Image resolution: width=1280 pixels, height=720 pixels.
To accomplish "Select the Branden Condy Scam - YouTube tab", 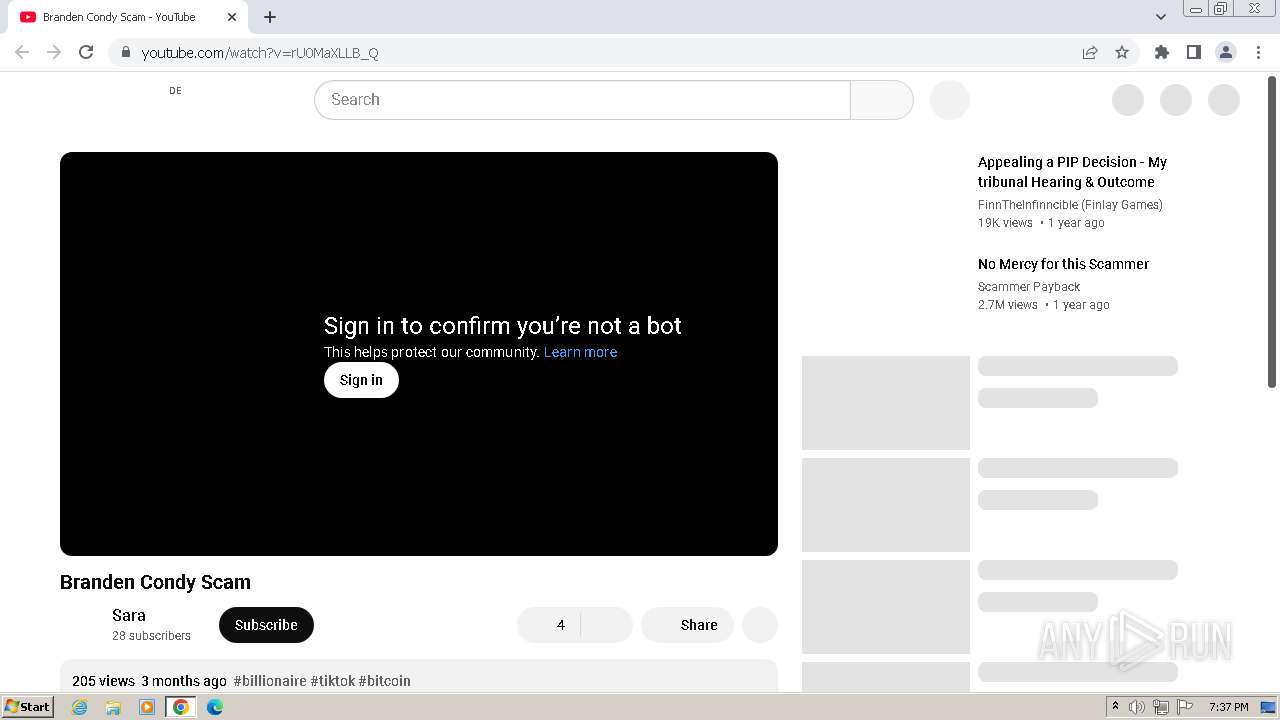I will 128,17.
